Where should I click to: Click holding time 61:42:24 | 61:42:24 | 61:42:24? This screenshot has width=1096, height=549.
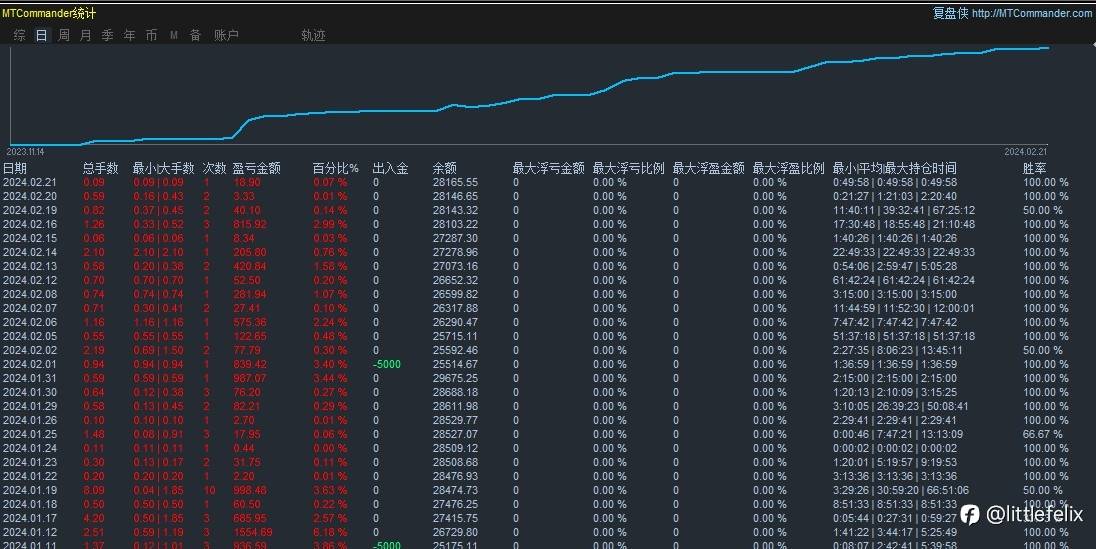click(904, 280)
